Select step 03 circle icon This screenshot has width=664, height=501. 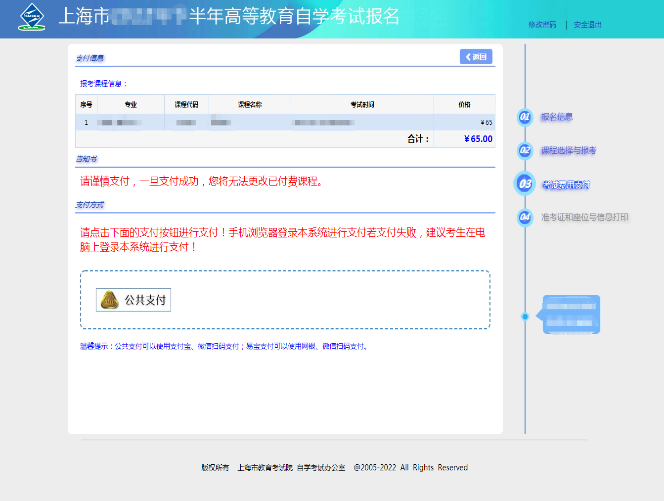[525, 184]
